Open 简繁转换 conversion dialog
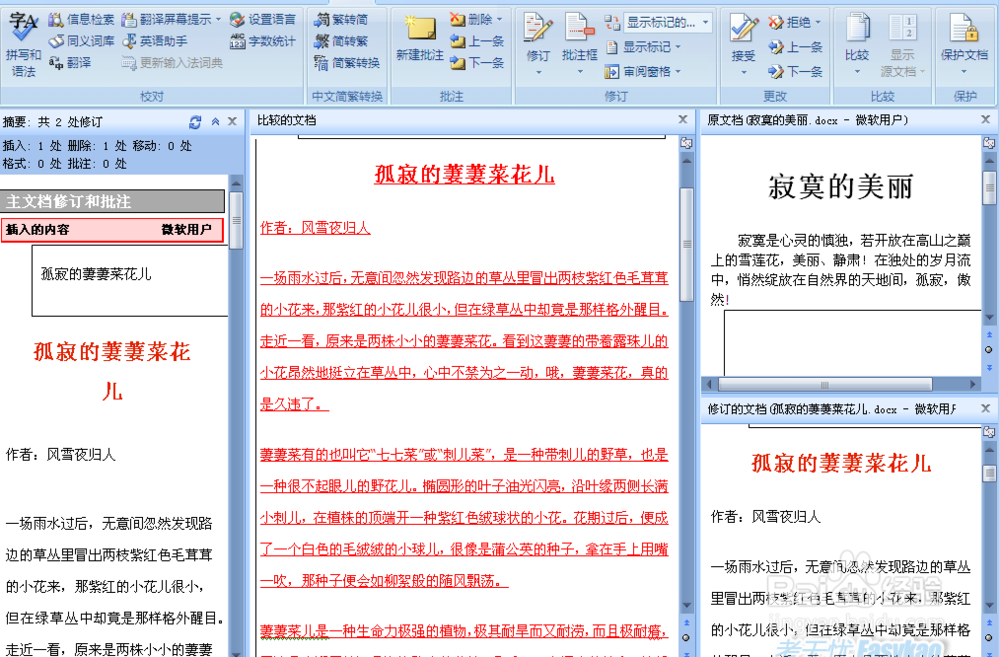The width and height of the screenshot is (1000, 657). coord(347,63)
